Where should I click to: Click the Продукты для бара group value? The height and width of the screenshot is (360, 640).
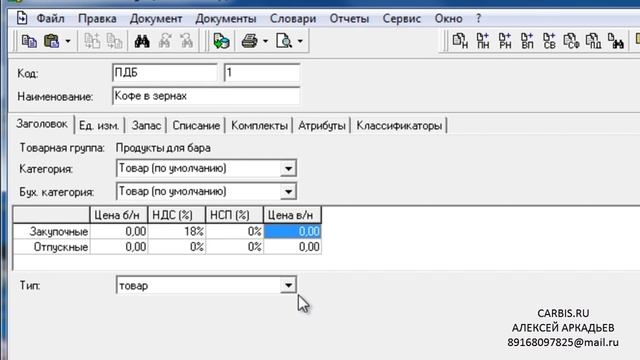163,148
